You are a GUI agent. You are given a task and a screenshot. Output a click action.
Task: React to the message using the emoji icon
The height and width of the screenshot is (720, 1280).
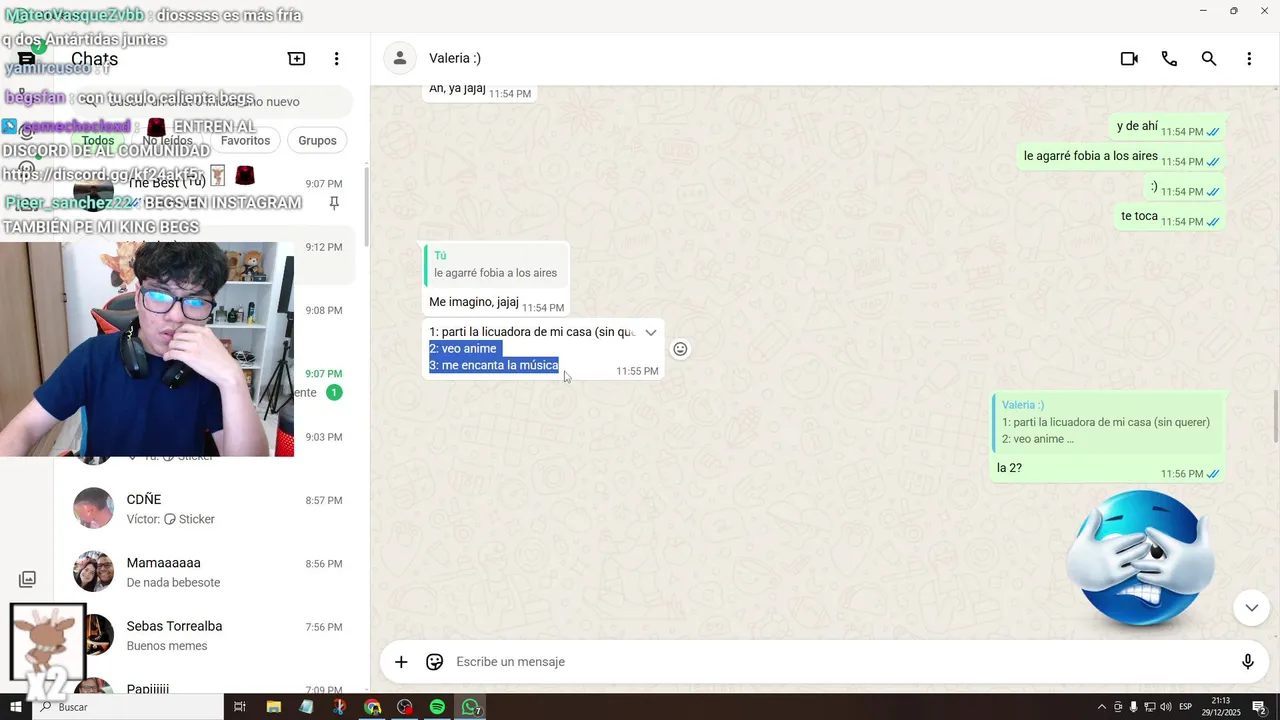coord(680,349)
